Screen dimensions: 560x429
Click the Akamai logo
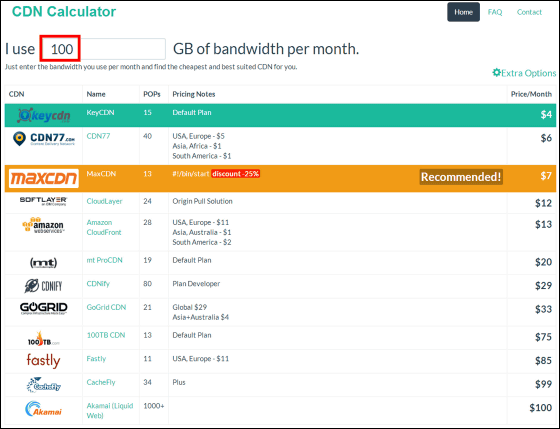coord(43,409)
